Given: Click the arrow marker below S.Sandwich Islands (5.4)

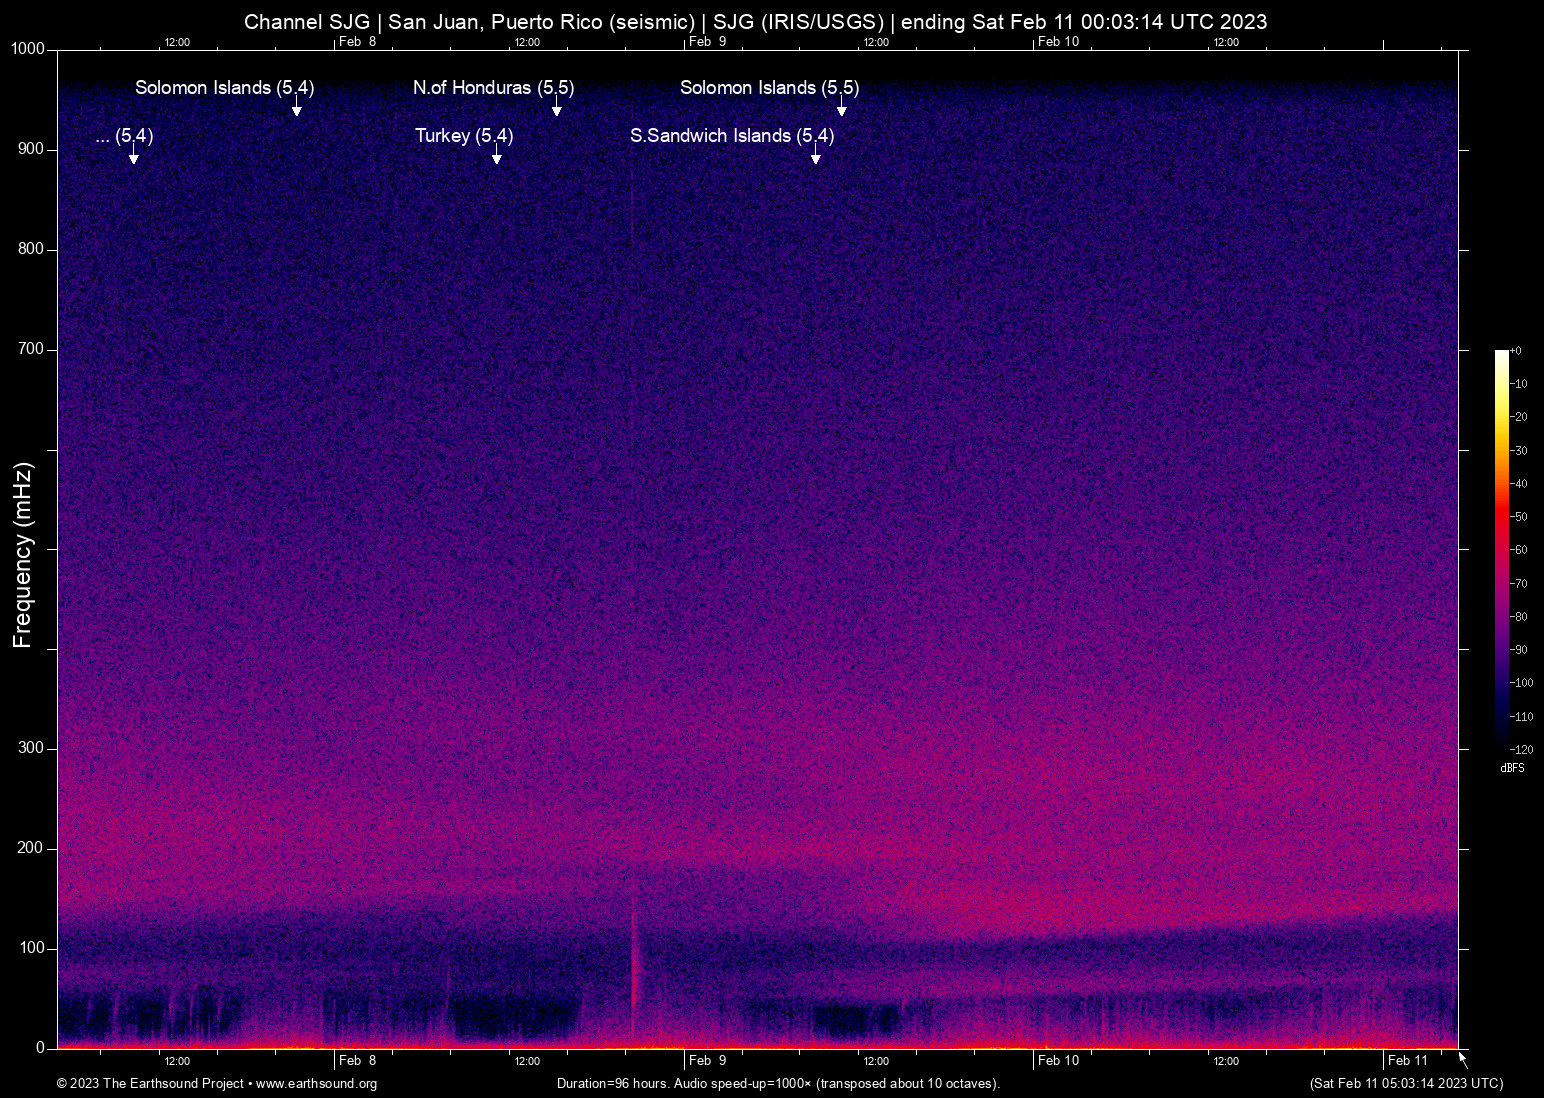Looking at the screenshot, I should [x=815, y=158].
